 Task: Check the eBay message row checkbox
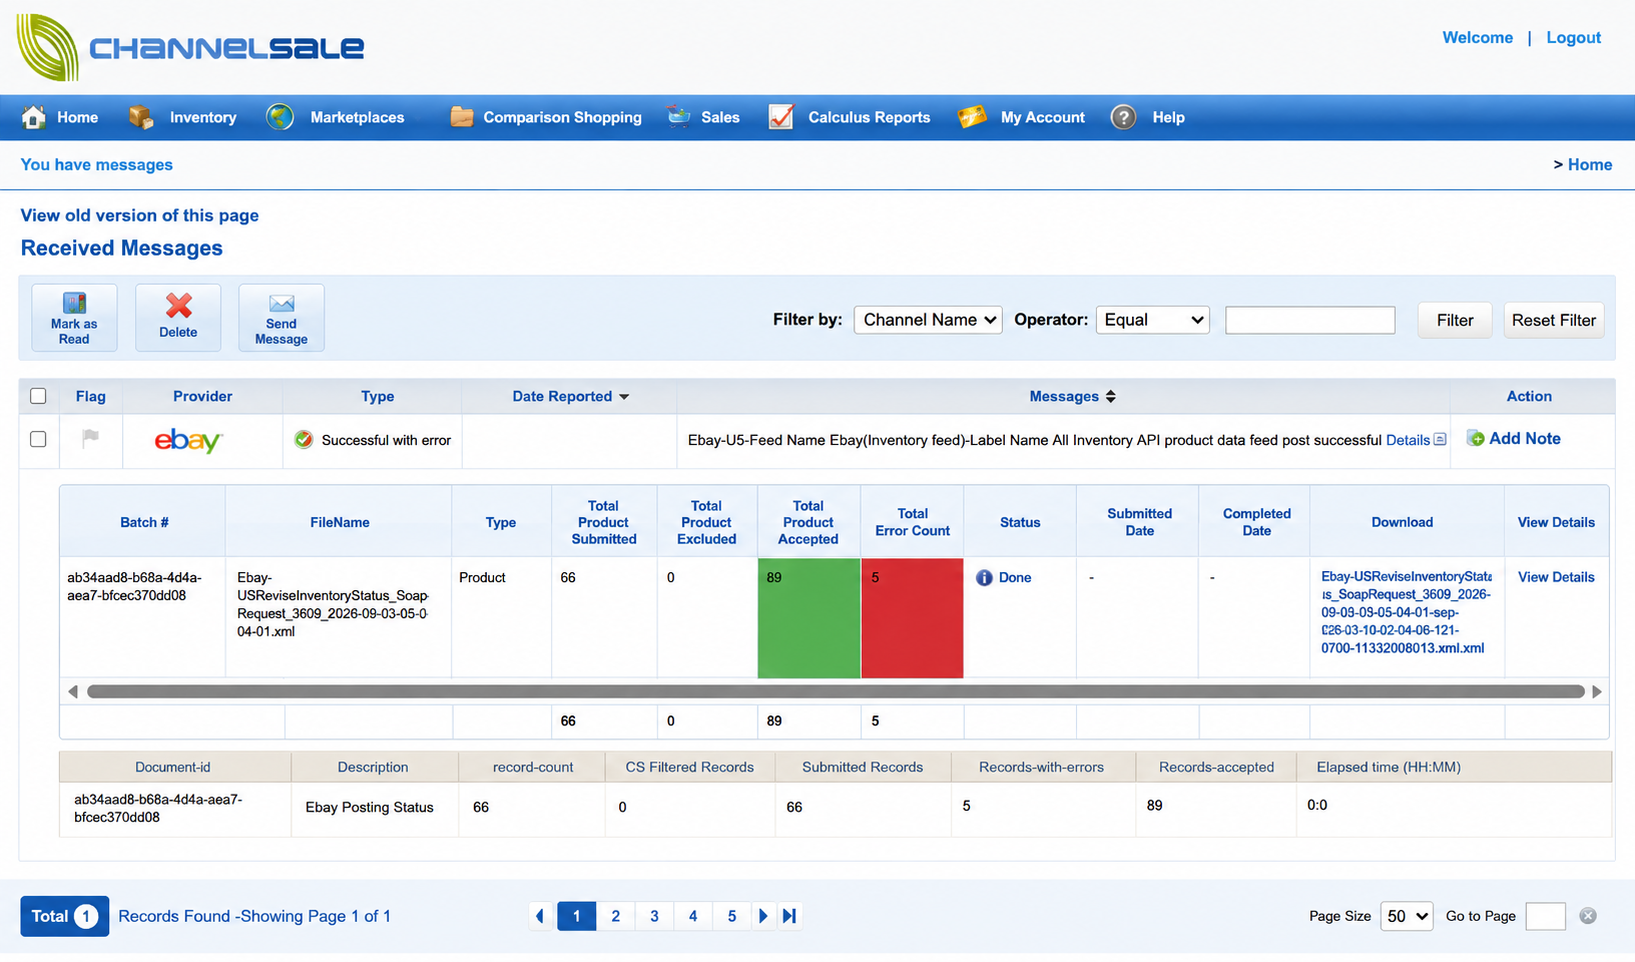(x=38, y=439)
